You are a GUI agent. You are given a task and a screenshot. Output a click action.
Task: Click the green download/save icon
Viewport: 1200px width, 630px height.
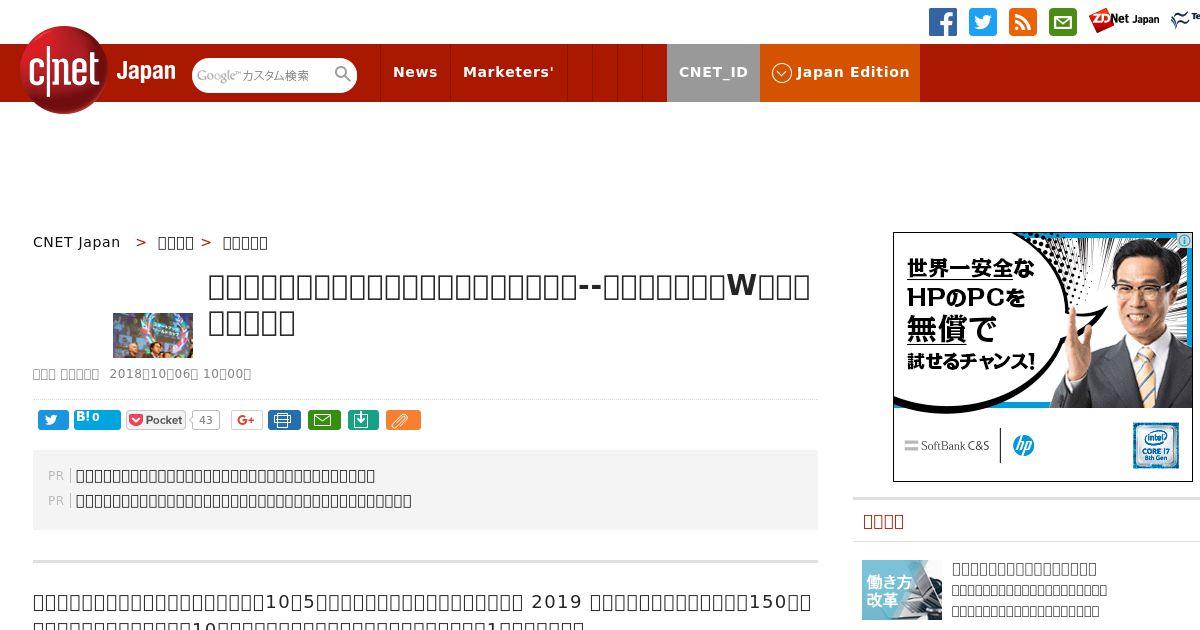tap(363, 420)
